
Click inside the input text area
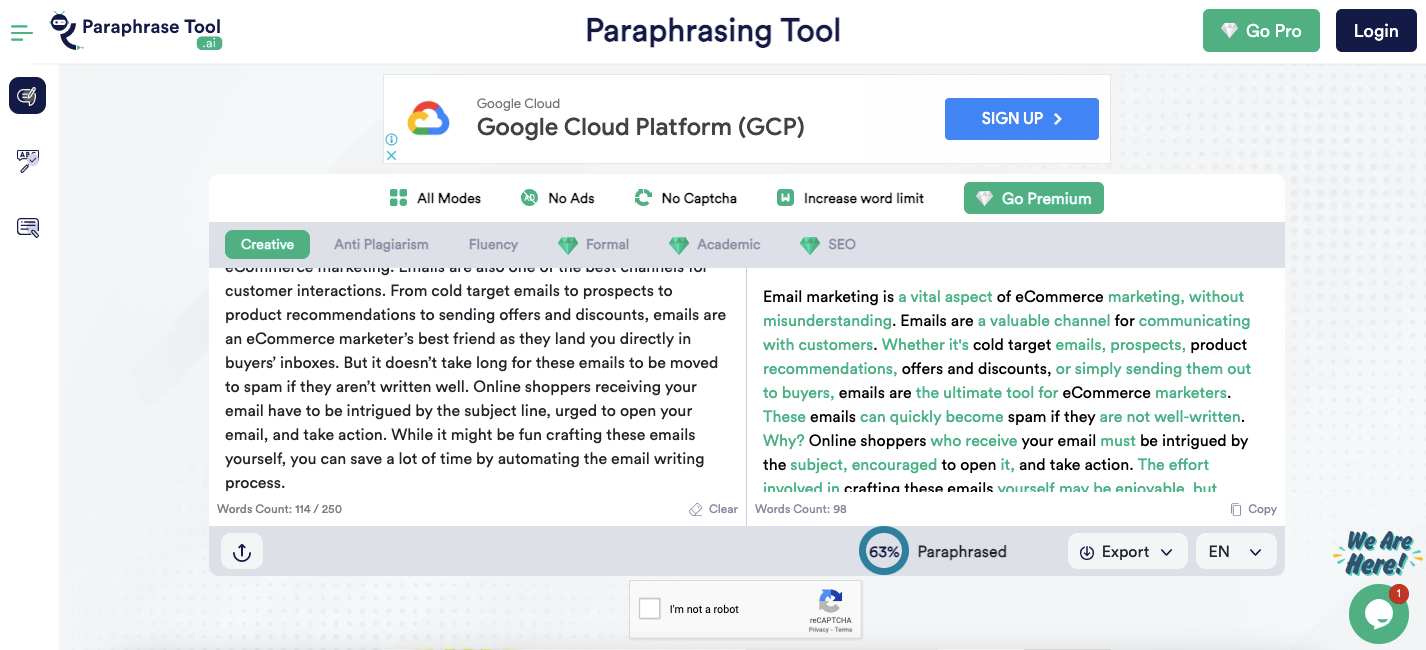tap(478, 380)
